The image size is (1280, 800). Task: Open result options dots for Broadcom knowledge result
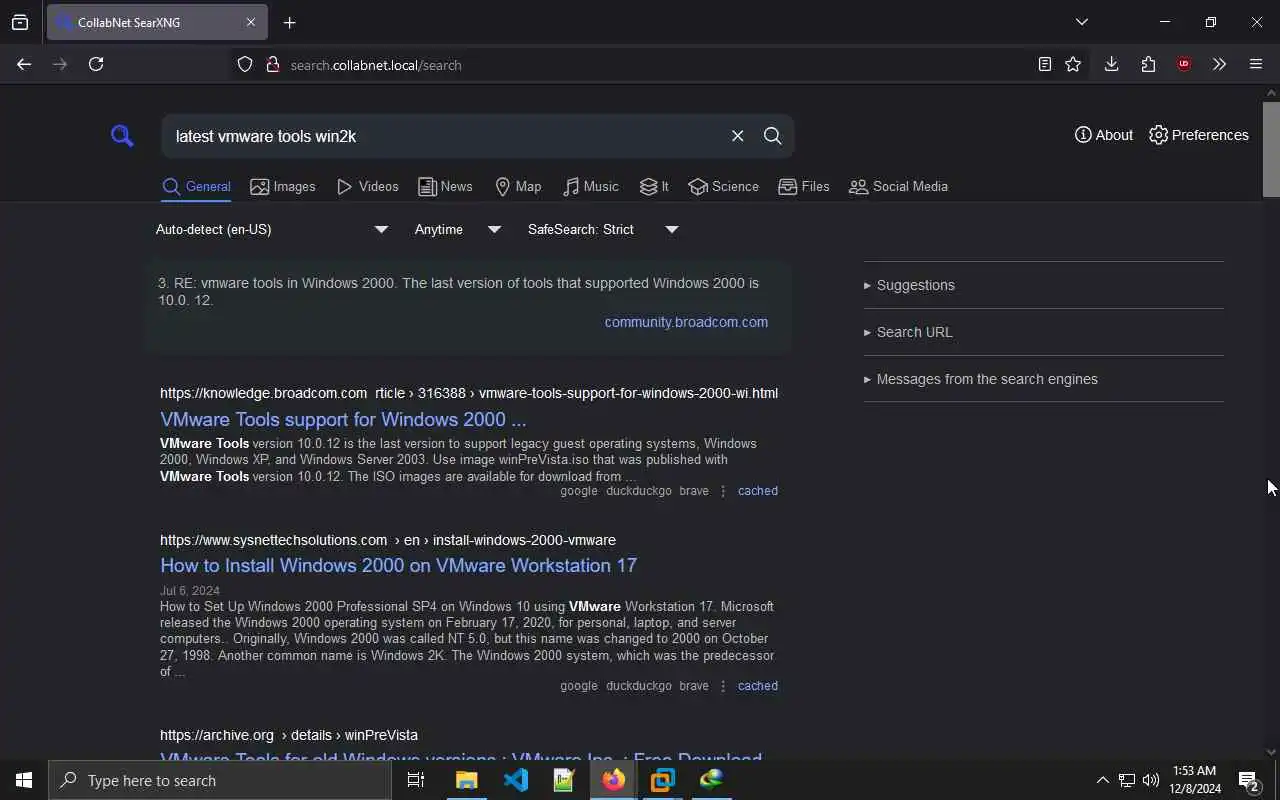[x=723, y=491]
